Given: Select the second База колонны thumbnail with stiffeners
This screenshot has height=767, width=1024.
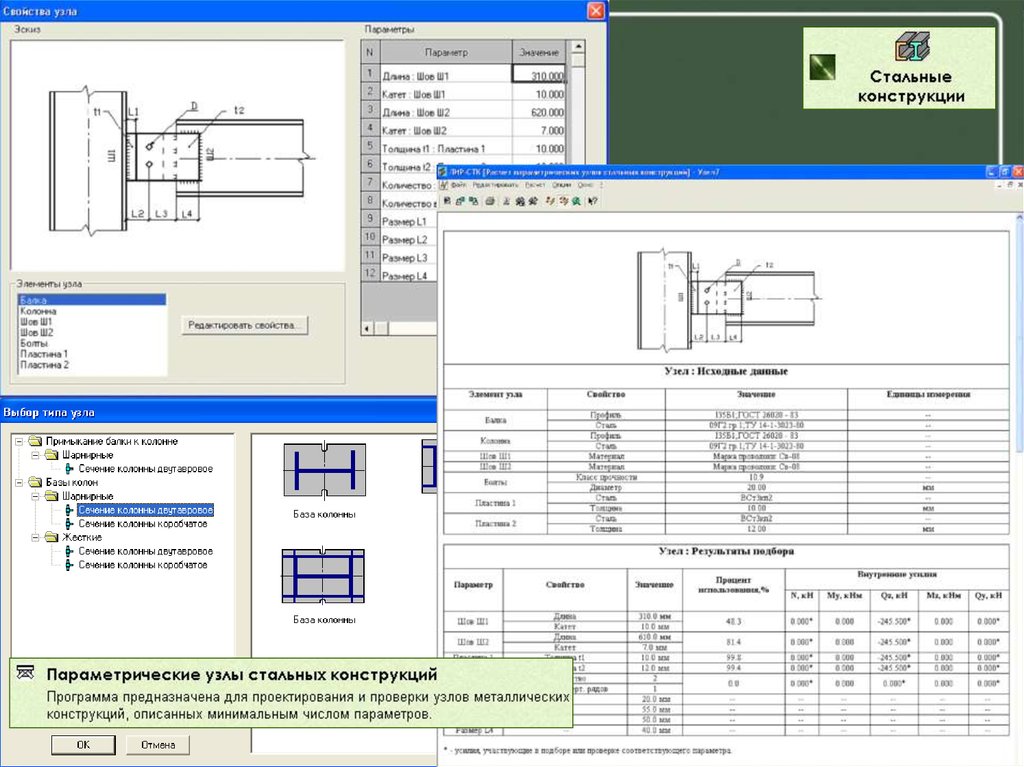Looking at the screenshot, I should 324,576.
